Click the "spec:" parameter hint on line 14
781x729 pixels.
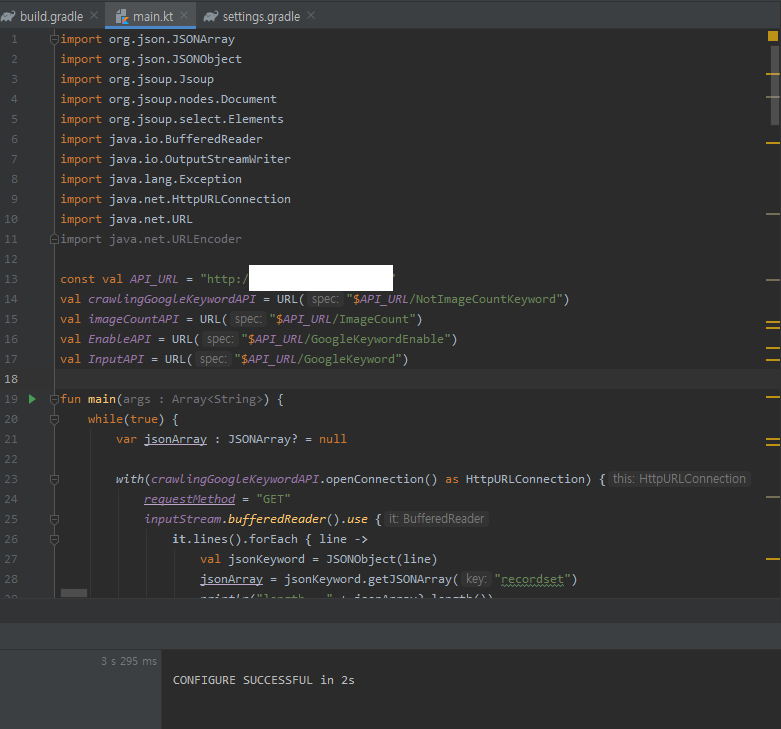325,299
